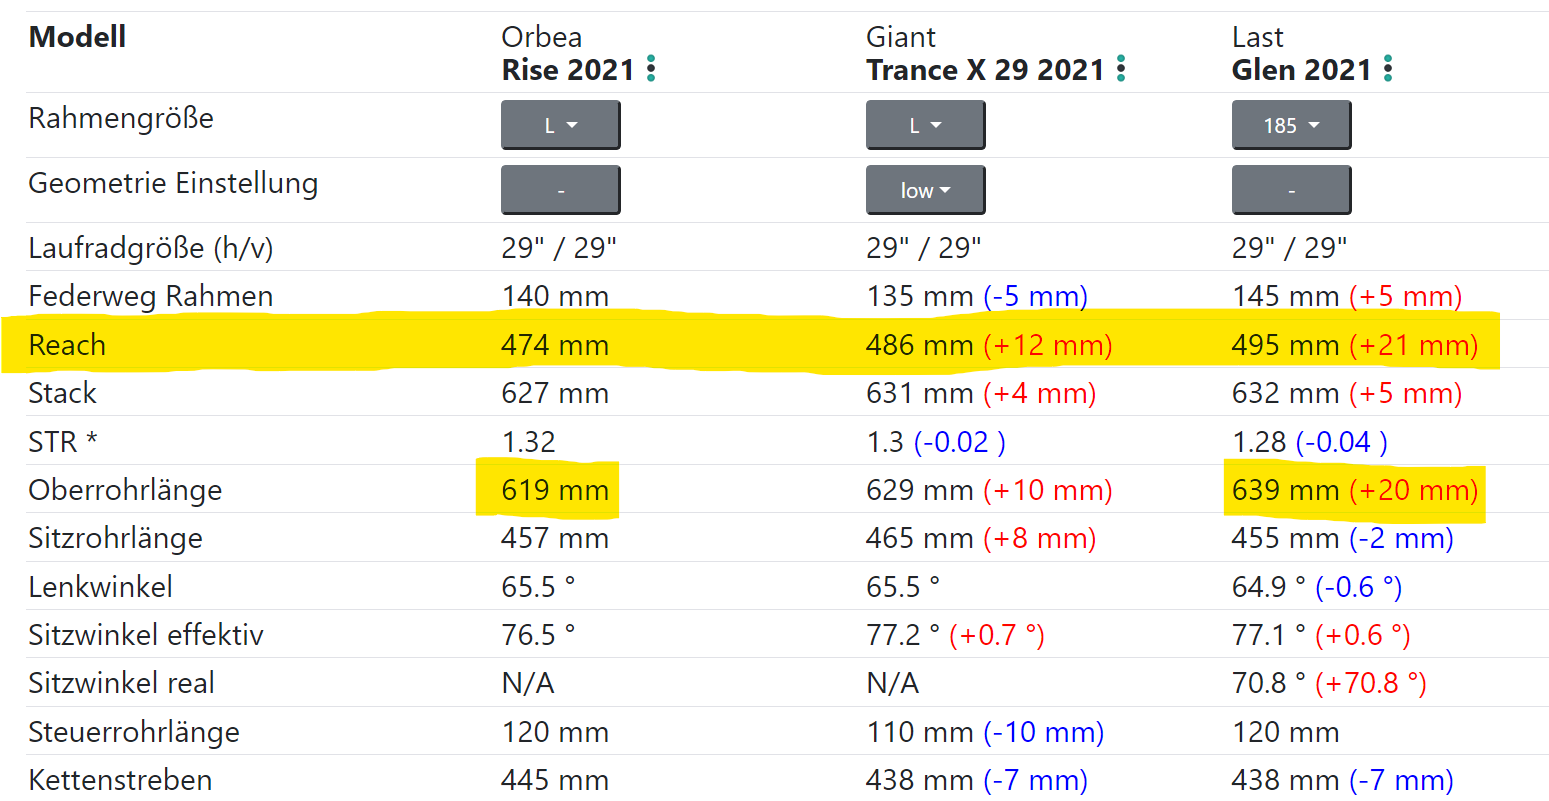Click the 'Modell' column header

point(77,37)
